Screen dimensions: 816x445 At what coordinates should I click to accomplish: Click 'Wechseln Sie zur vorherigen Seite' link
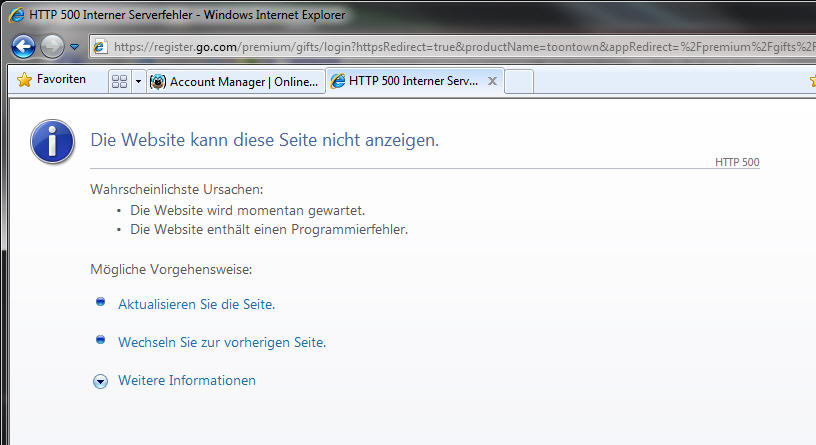pyautogui.click(x=222, y=342)
